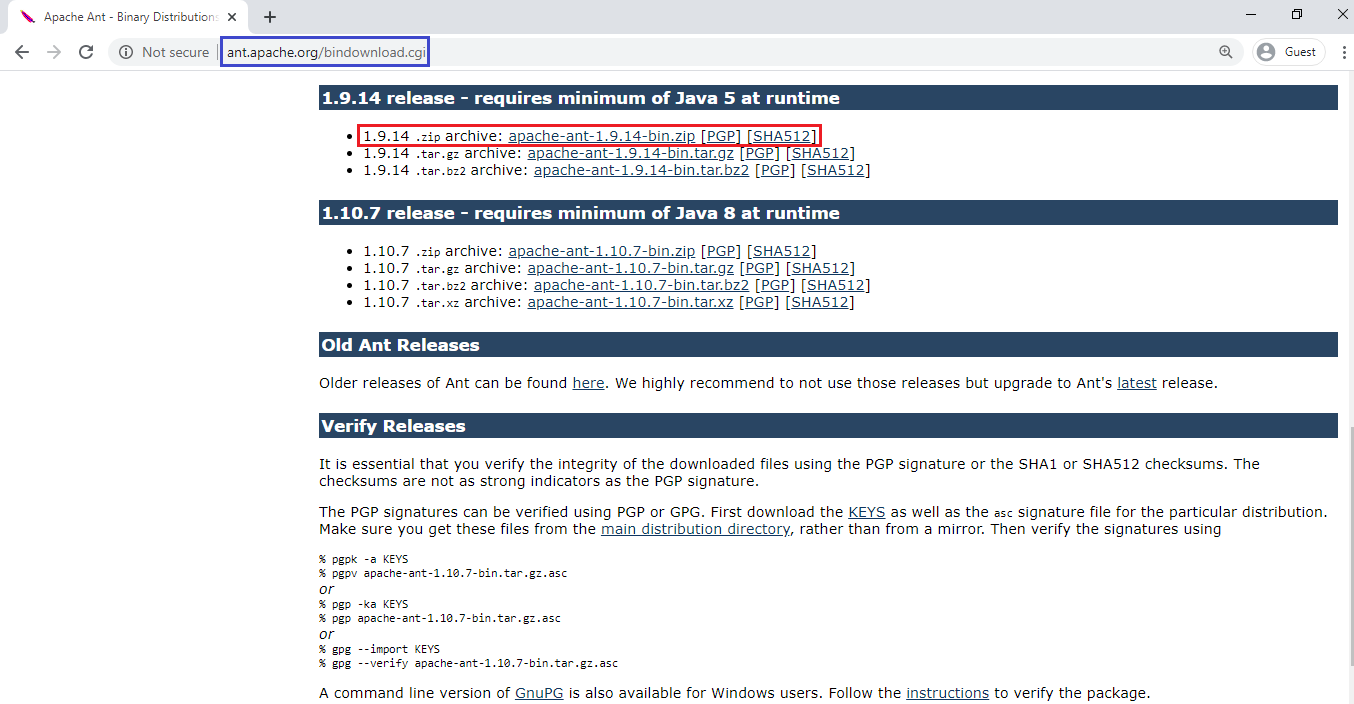1354x704 pixels.
Task: Open SHA512 checksum for 1.9.14 zip
Action: coord(781,136)
